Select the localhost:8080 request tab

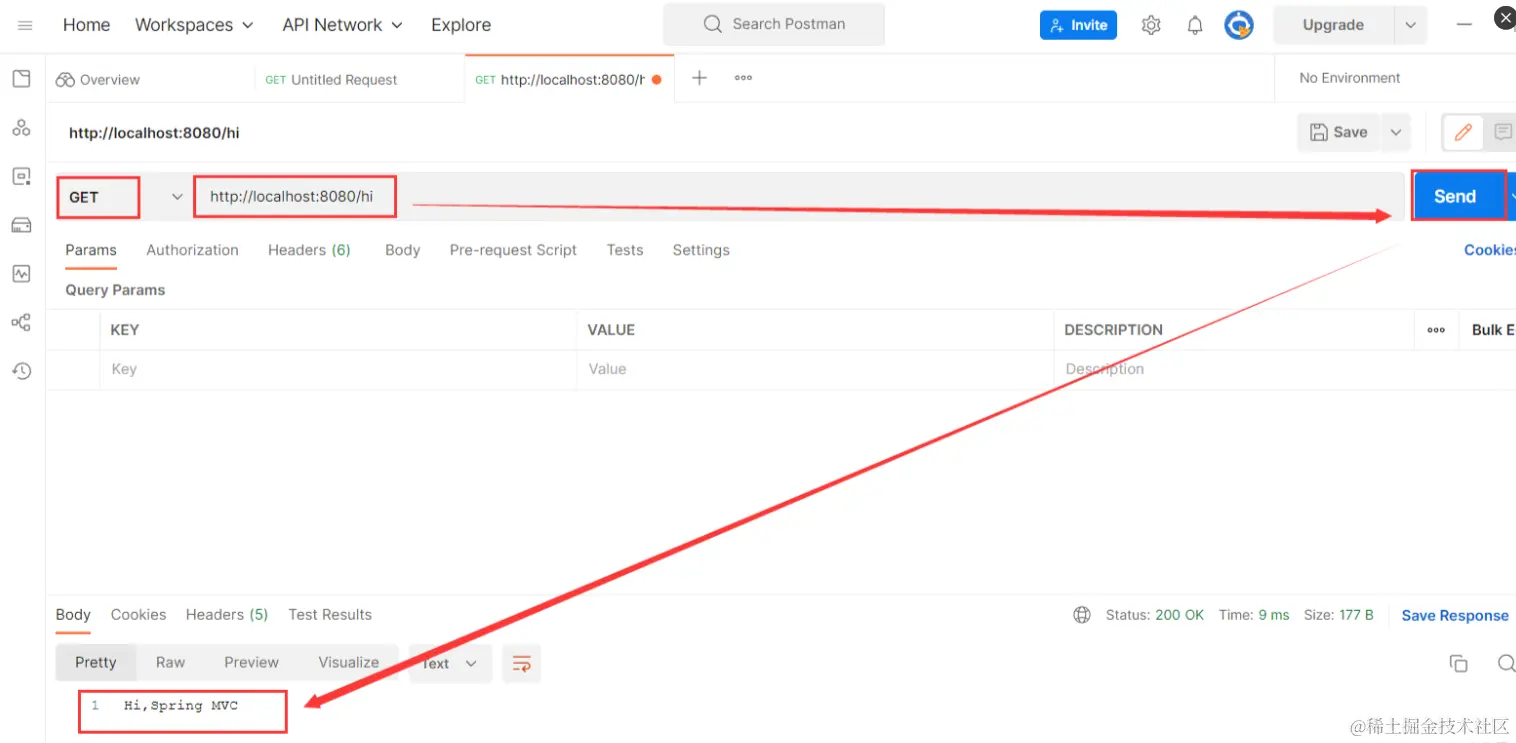(569, 80)
